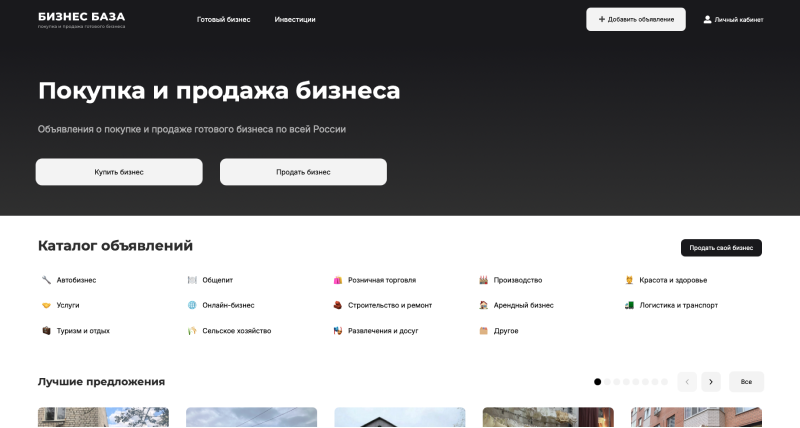Select the first carousel pagination dot
The width and height of the screenshot is (800, 428).
[598, 381]
